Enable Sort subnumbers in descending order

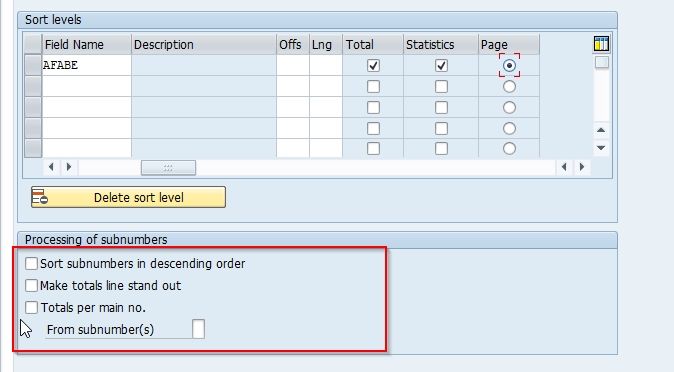click(31, 263)
